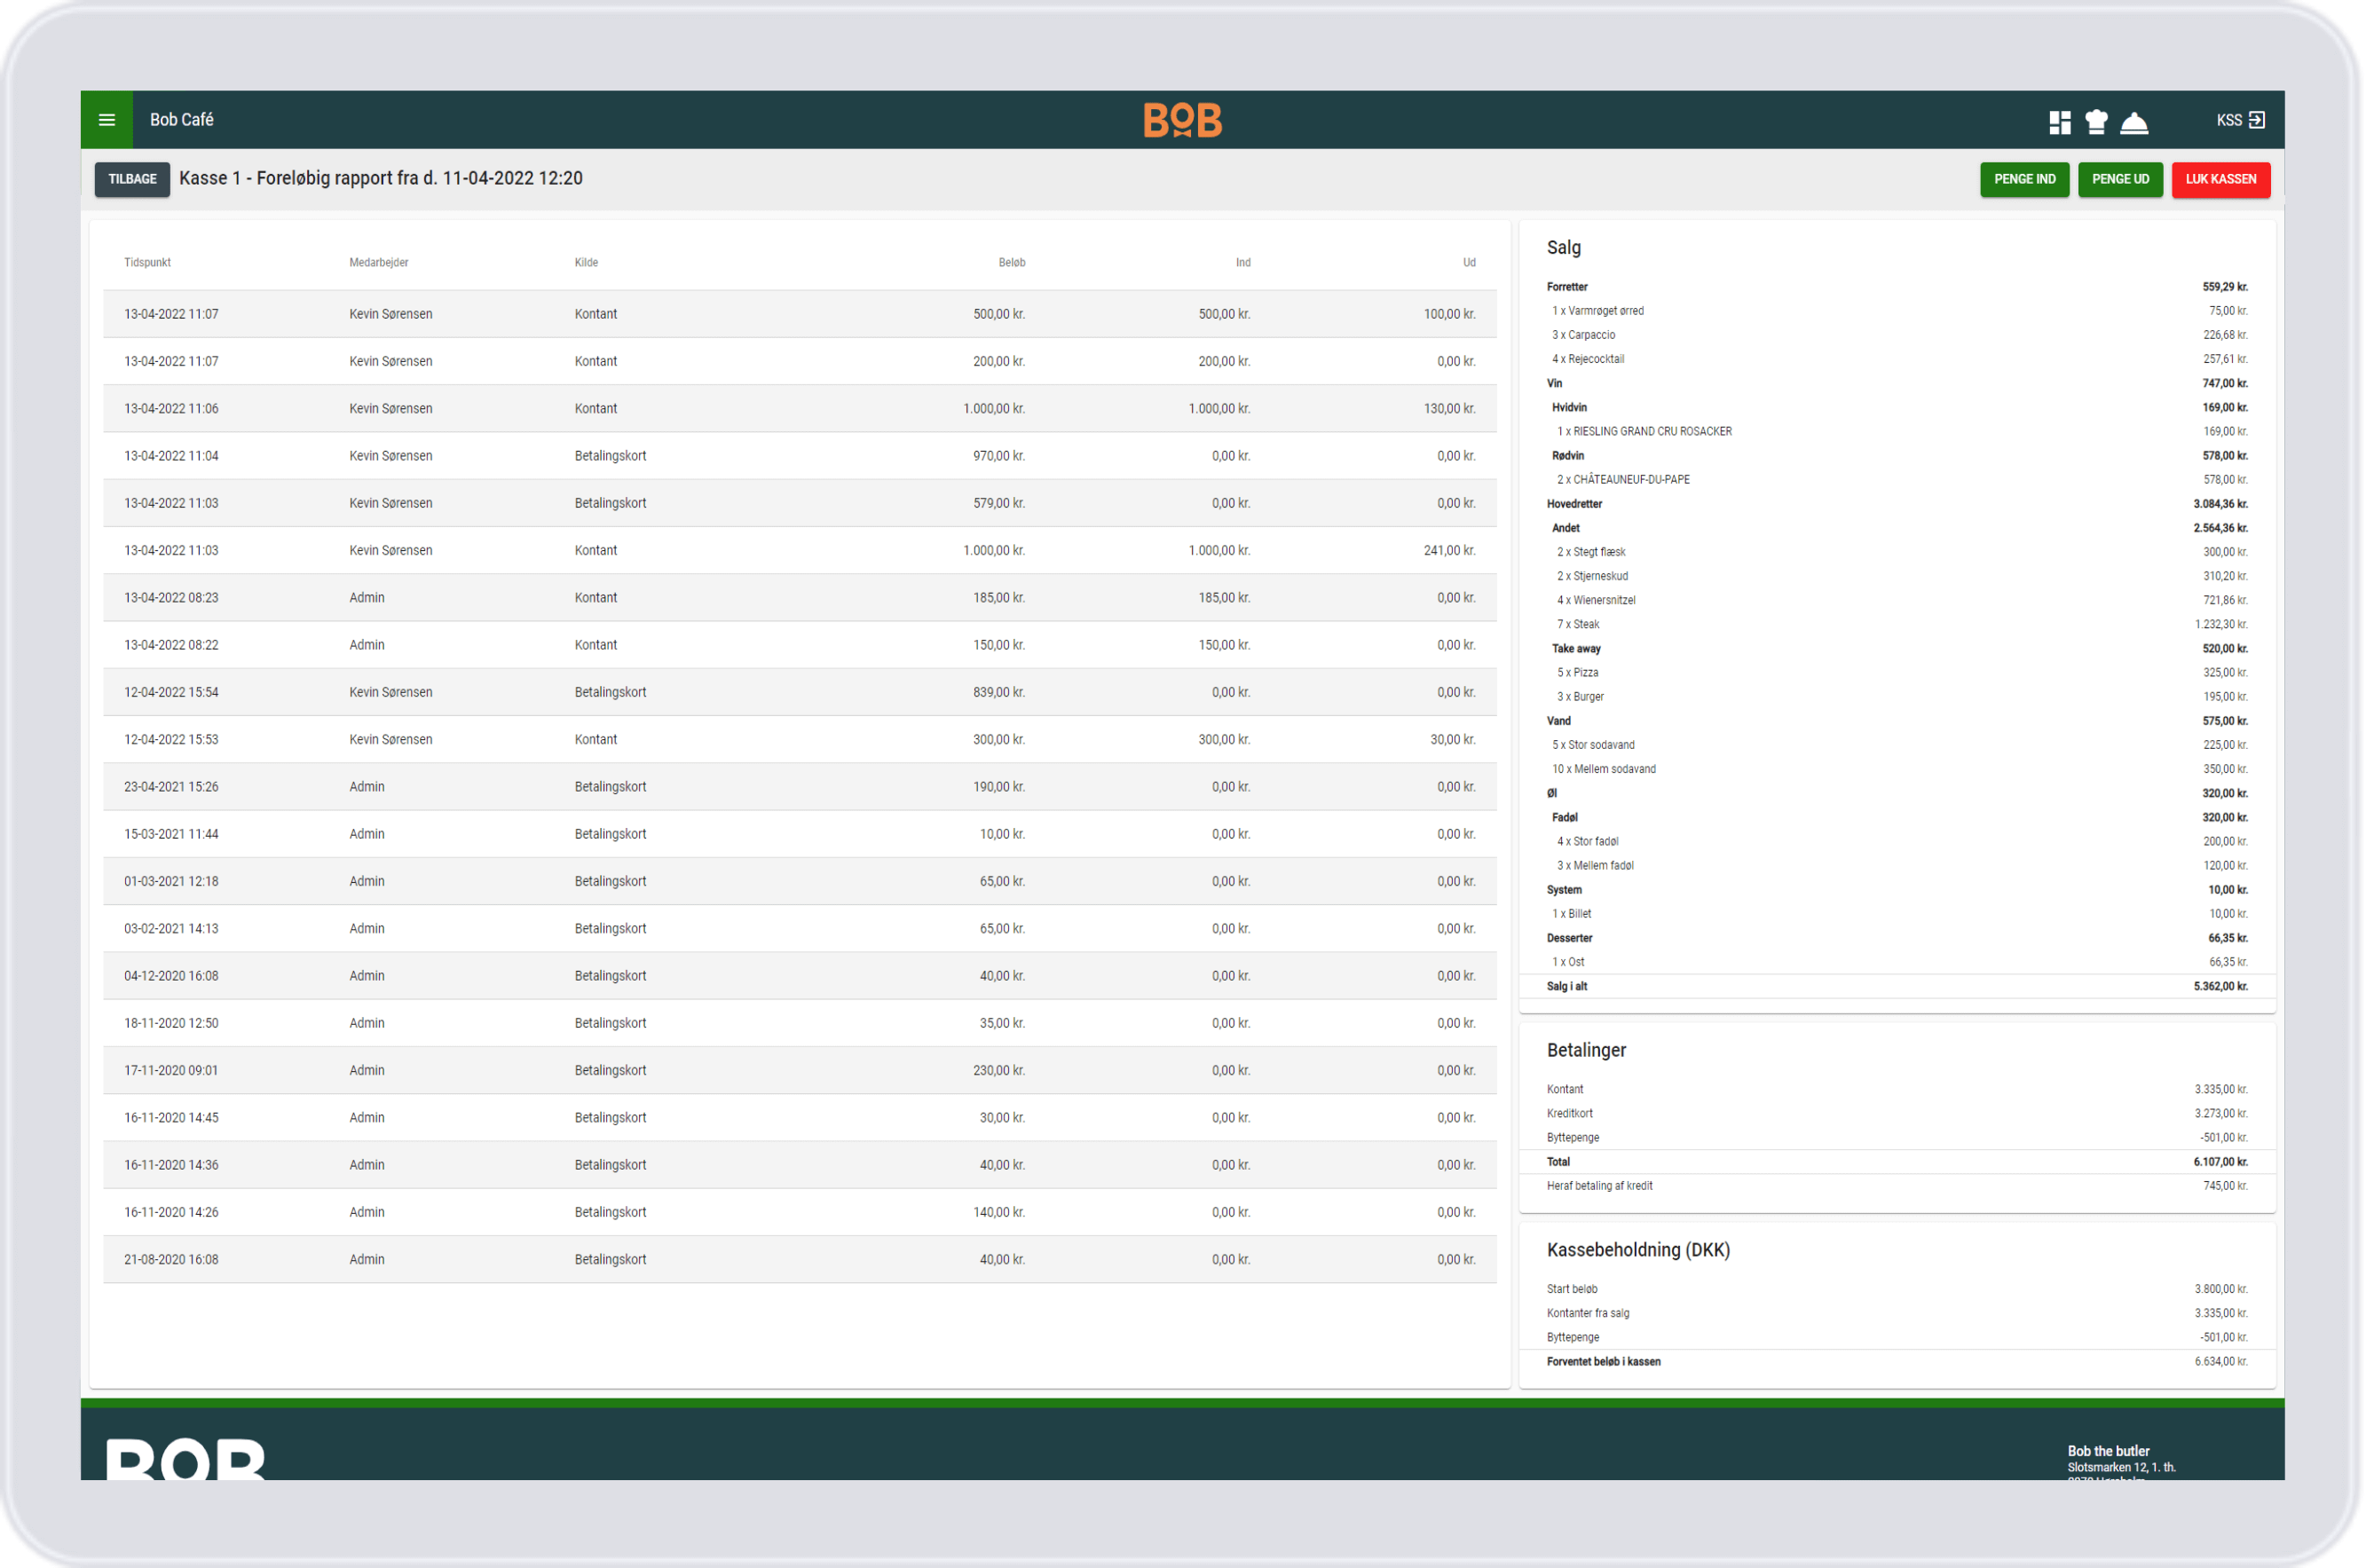Click the Hvidvin subcategory line
This screenshot has height=1568, width=2366.
[x=1898, y=408]
